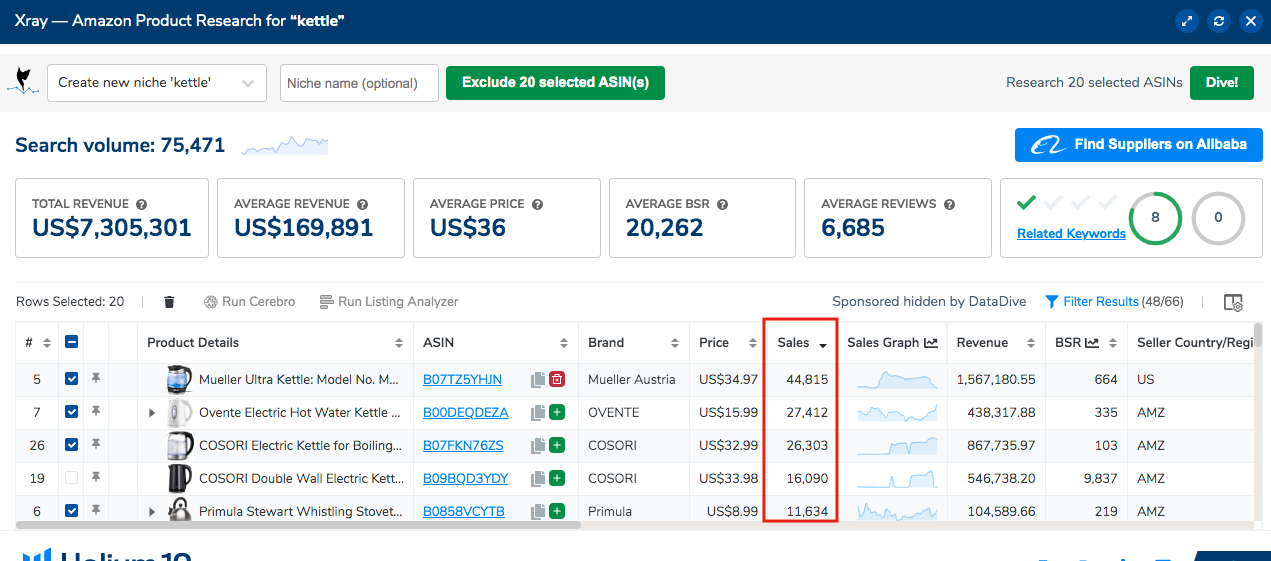Image resolution: width=1271 pixels, height=561 pixels.
Task: Click Total Revenue help icon
Action: [142, 204]
